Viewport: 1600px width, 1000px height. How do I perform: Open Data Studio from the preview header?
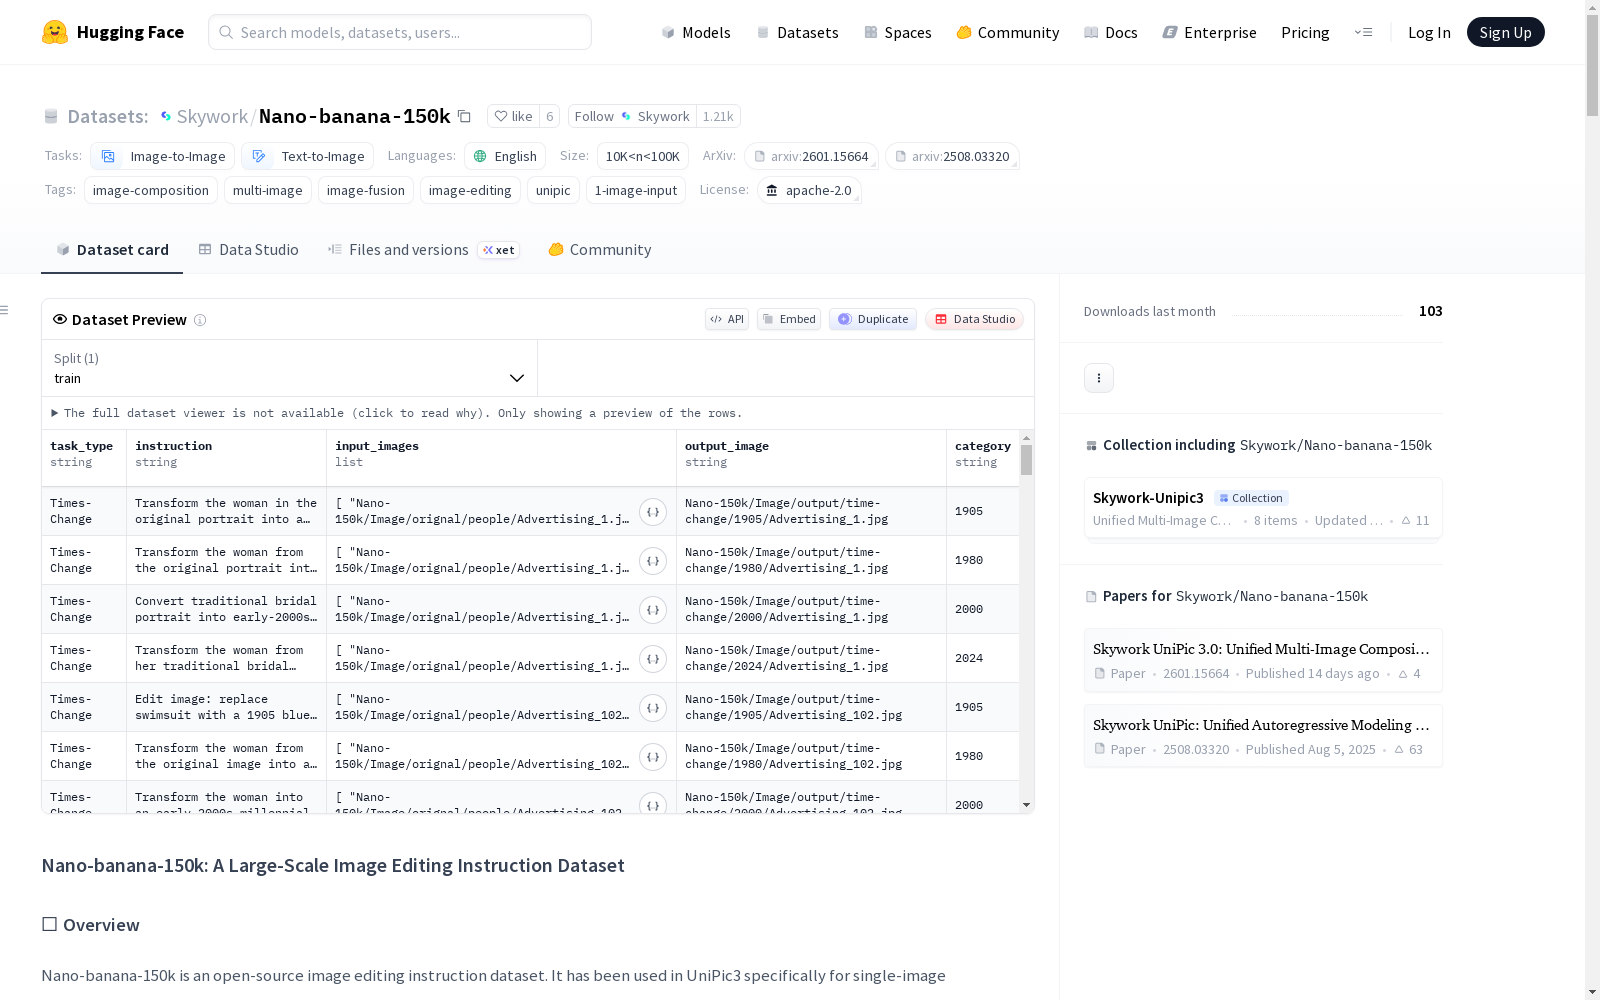(975, 319)
